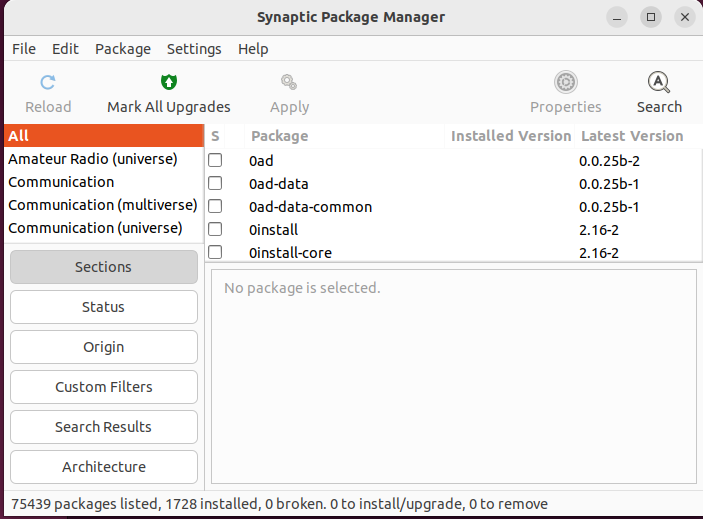Viewport: 703px width, 519px height.
Task: Select the Amateur Radio (universe) section
Action: coord(104,159)
